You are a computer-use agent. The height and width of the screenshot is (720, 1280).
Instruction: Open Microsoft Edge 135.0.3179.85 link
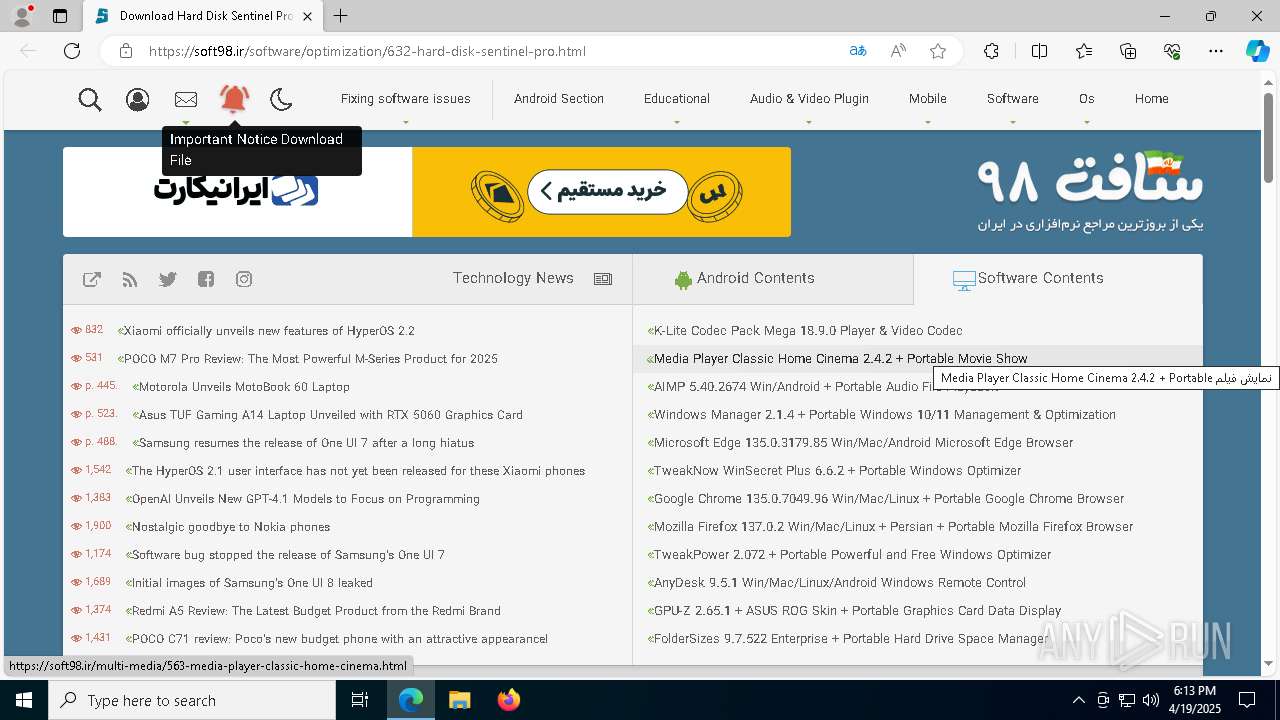pyautogui.click(x=863, y=443)
